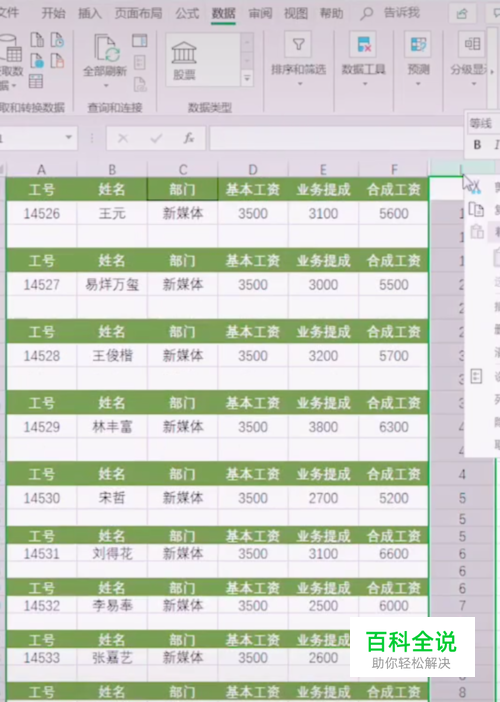Expand the 排序和筛选 group dropdown

tap(299, 84)
